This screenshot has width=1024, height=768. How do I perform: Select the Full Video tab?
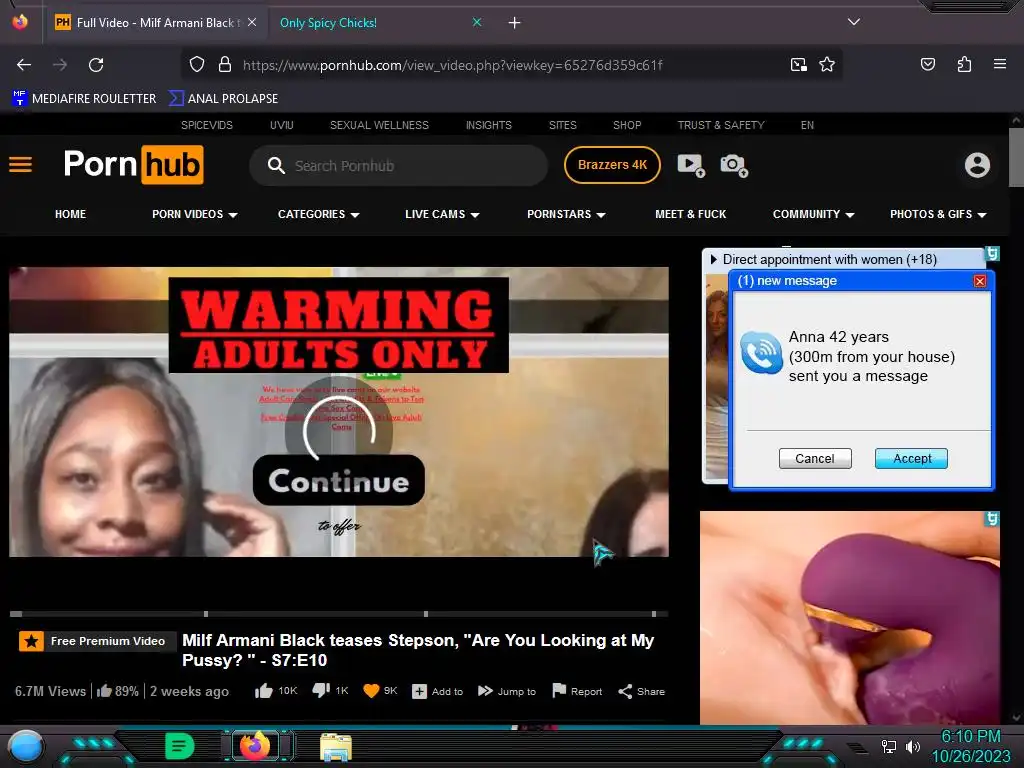click(155, 23)
